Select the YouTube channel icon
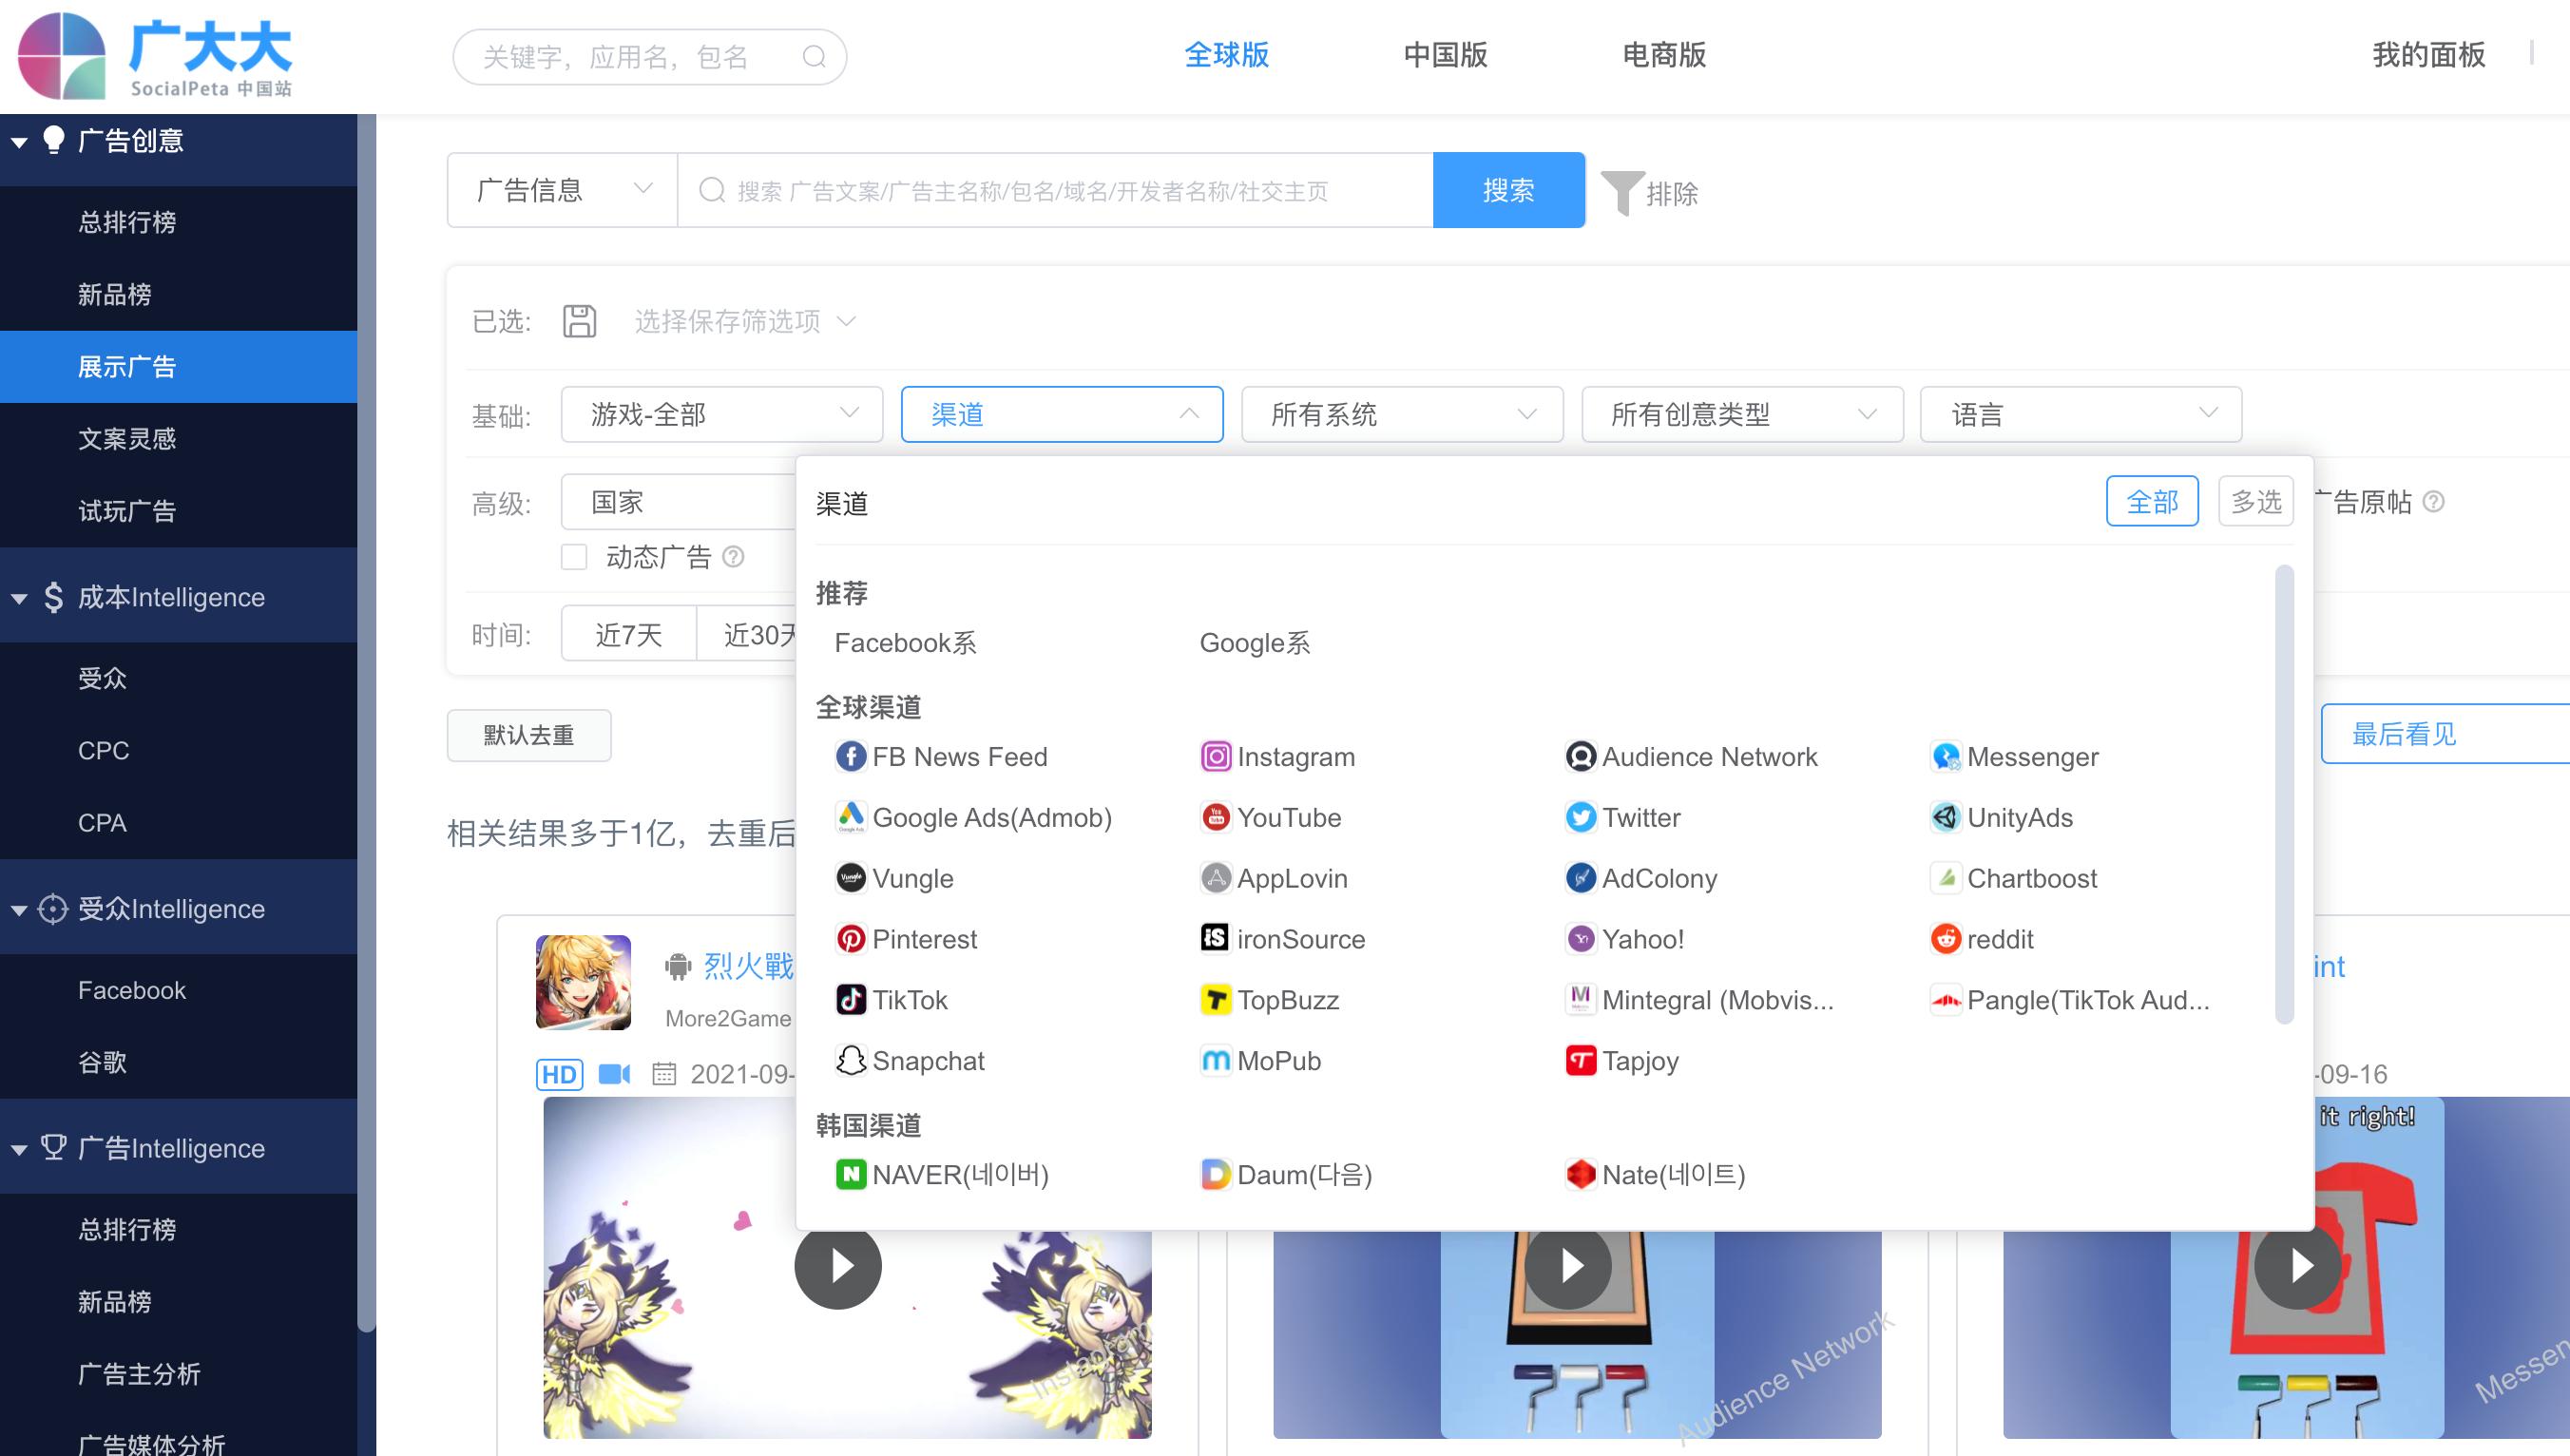Screen dimensions: 2570x1456 [1215, 818]
